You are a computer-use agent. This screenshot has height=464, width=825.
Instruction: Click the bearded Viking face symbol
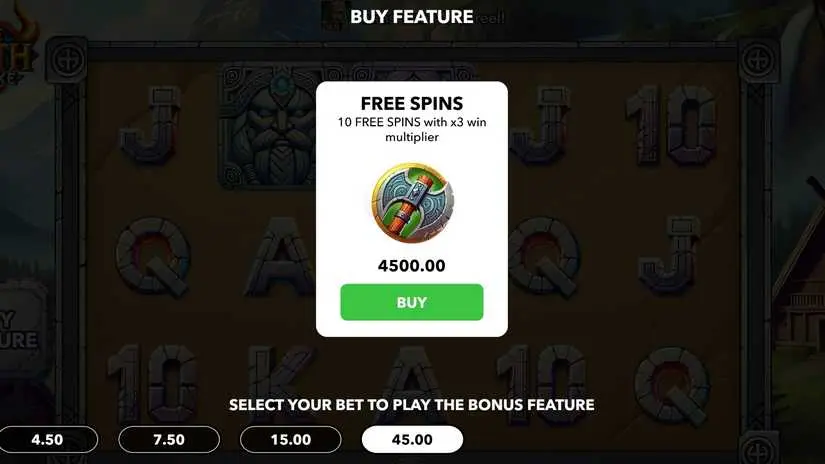(269, 126)
